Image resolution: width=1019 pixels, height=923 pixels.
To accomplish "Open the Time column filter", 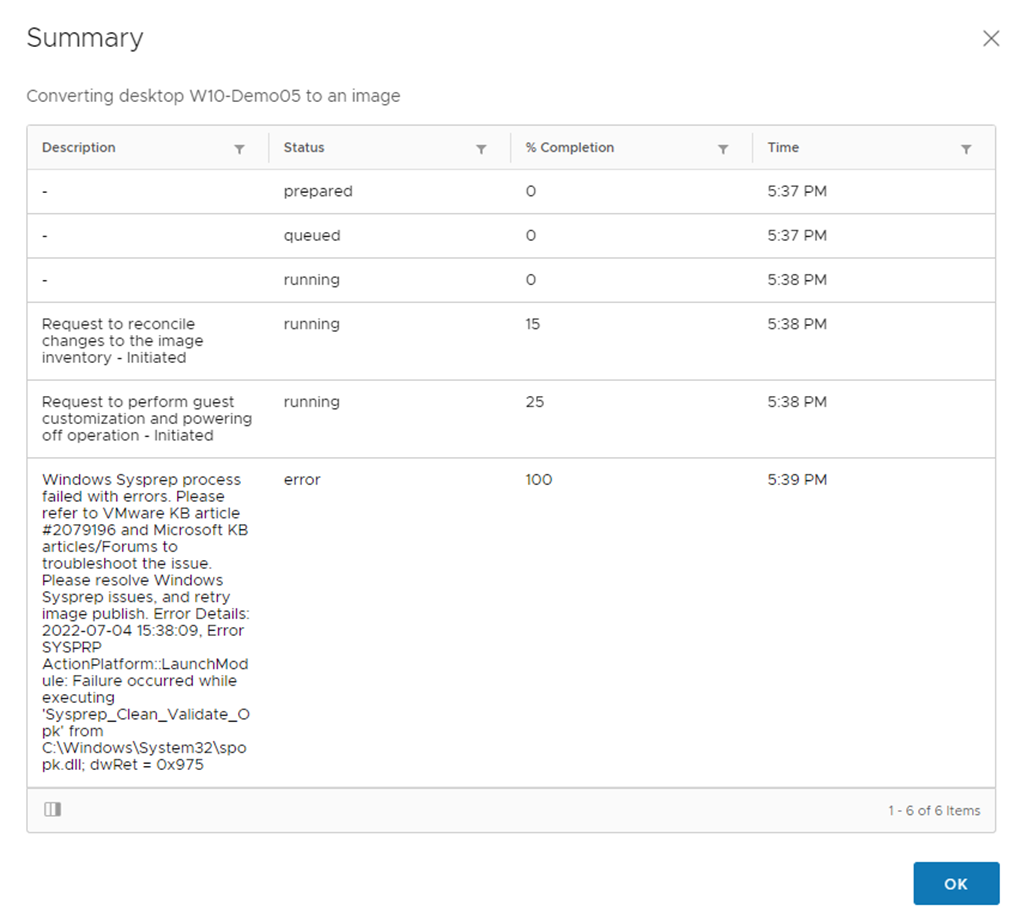I will (966, 149).
